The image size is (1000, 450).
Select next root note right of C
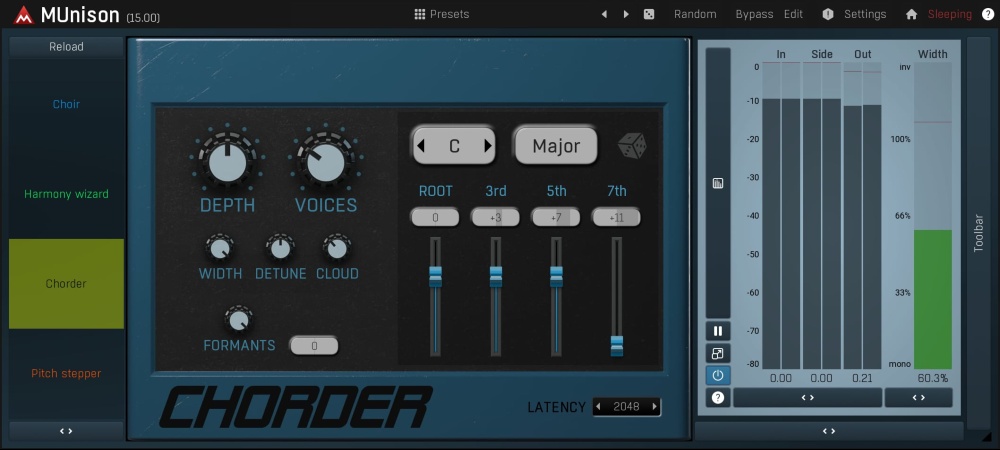point(488,146)
